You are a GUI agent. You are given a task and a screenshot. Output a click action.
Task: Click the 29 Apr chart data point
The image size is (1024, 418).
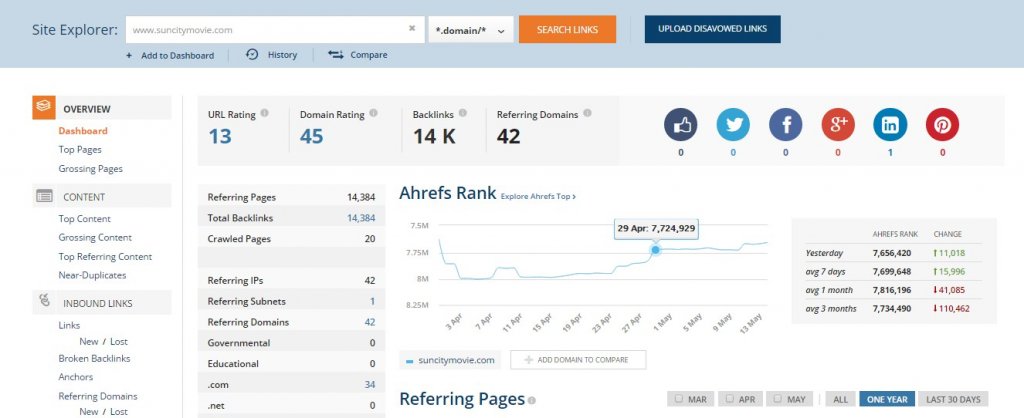[x=655, y=249]
